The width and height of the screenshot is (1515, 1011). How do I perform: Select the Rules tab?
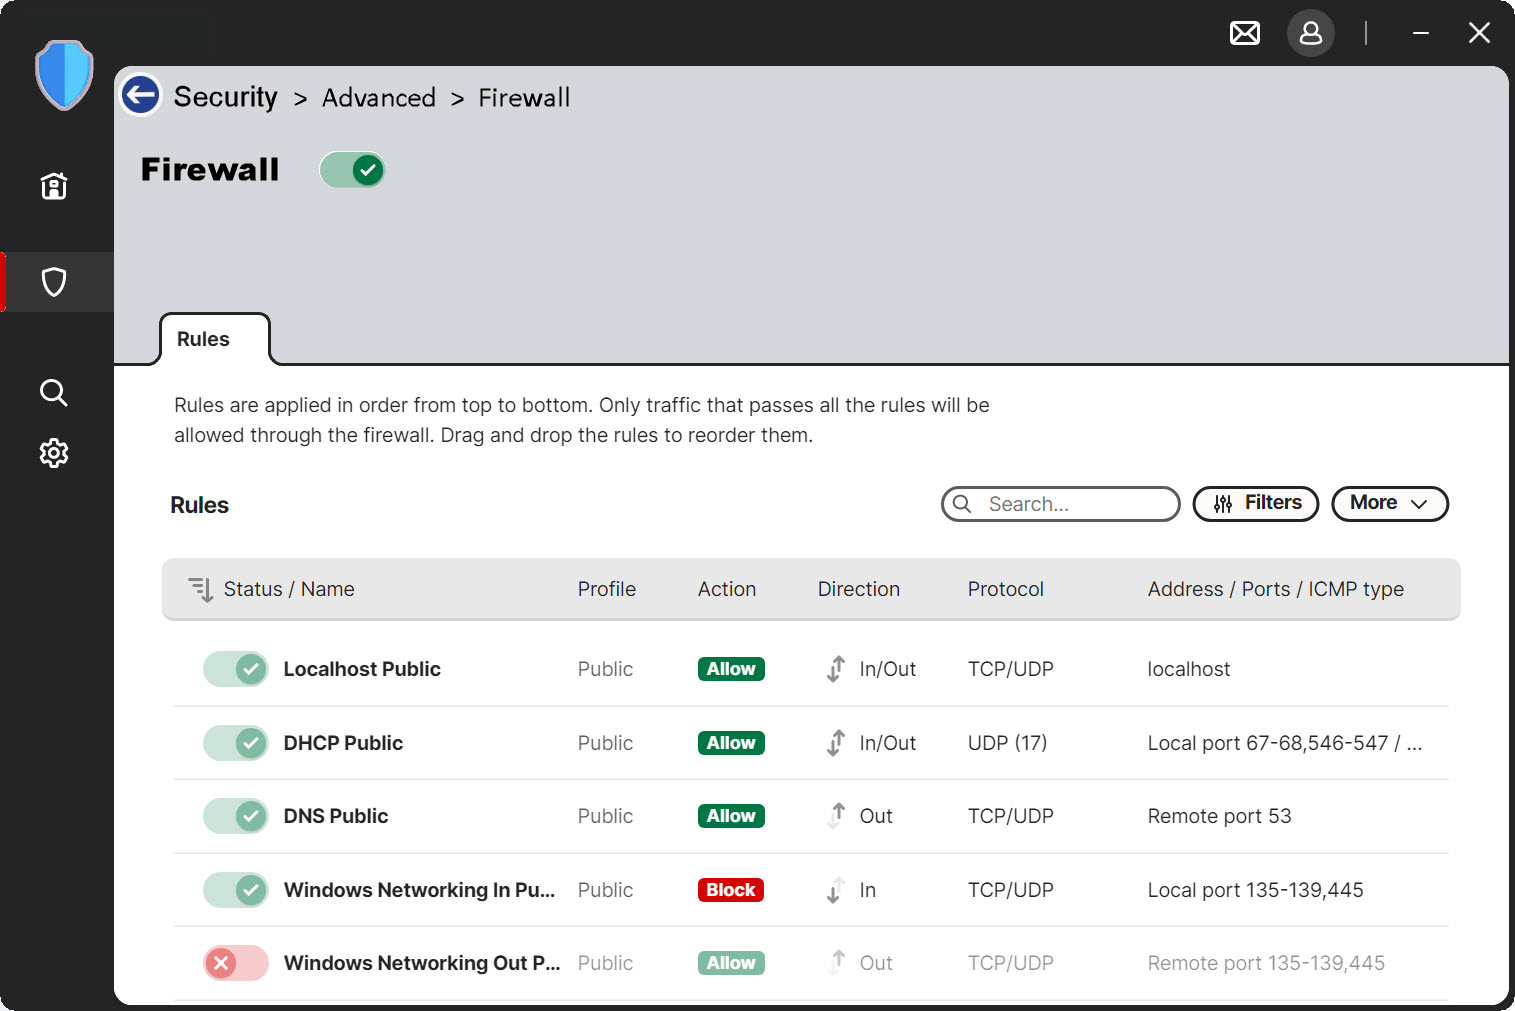point(203,339)
